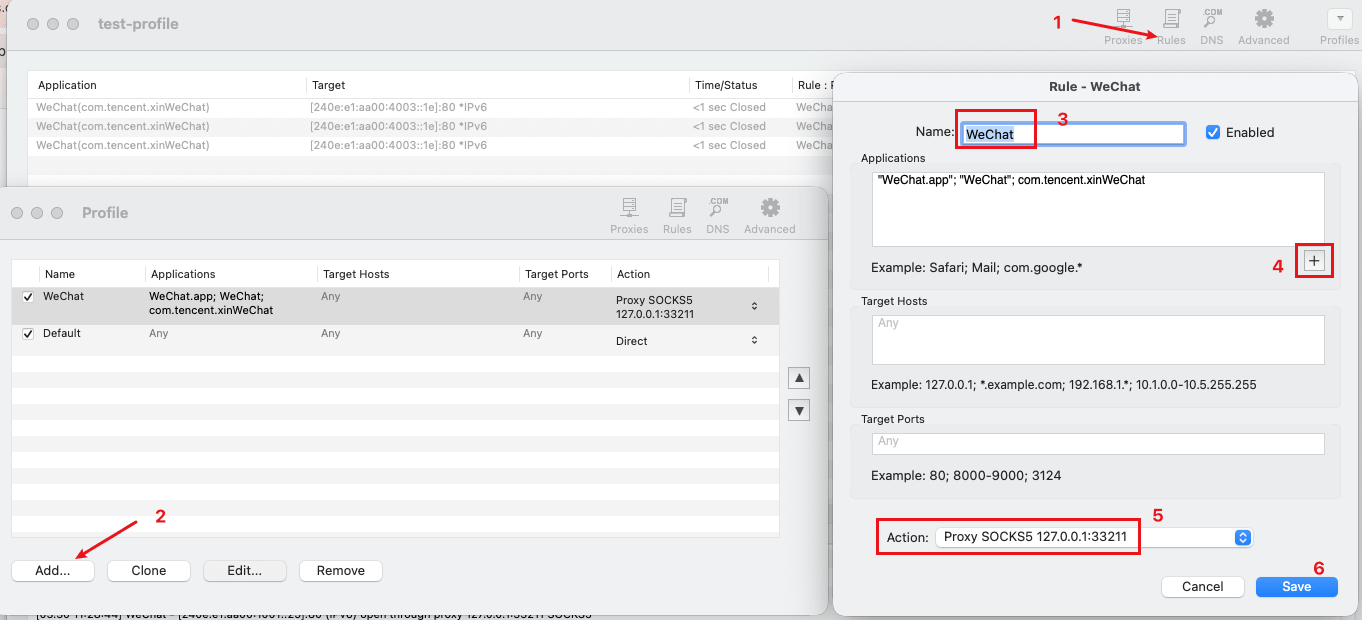This screenshot has height=620, width=1362.
Task: Open WeChat row action dropdown
Action: tap(754, 306)
